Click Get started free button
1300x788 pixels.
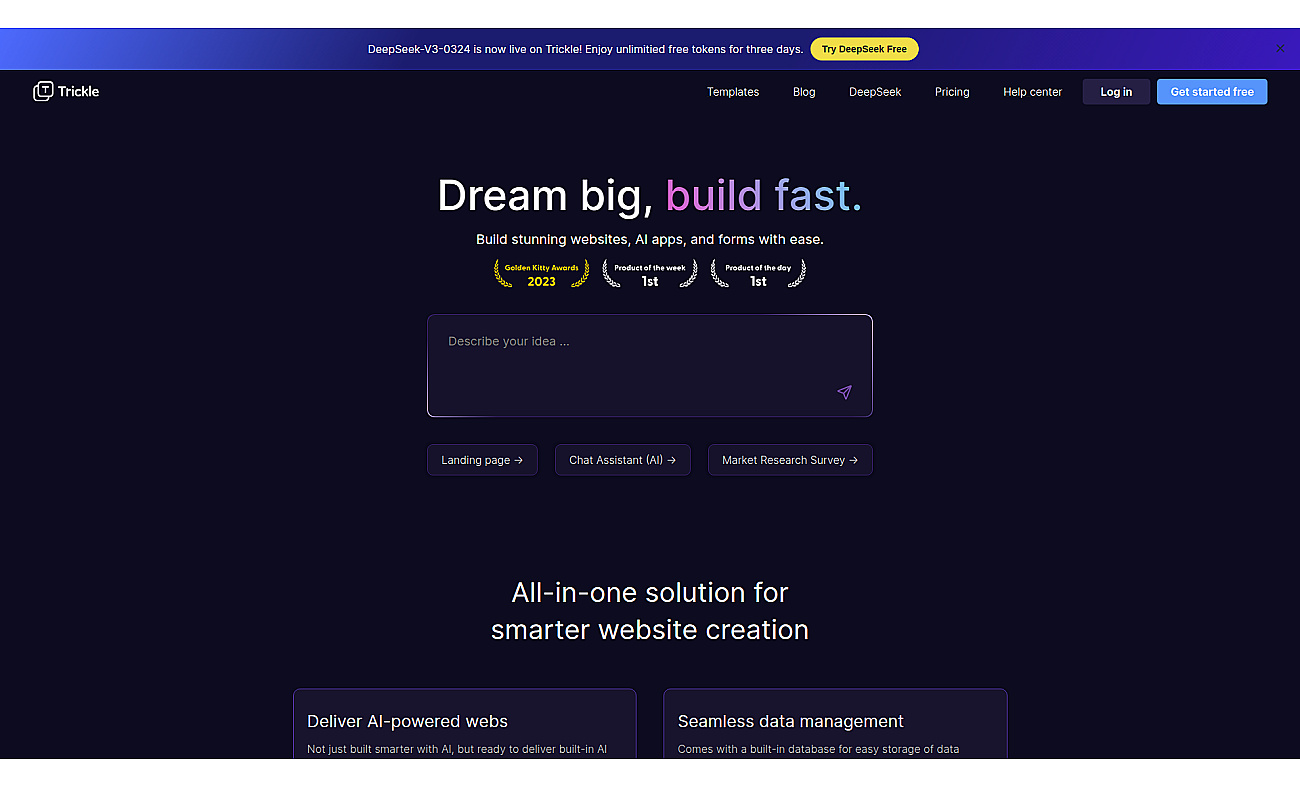point(1212,92)
